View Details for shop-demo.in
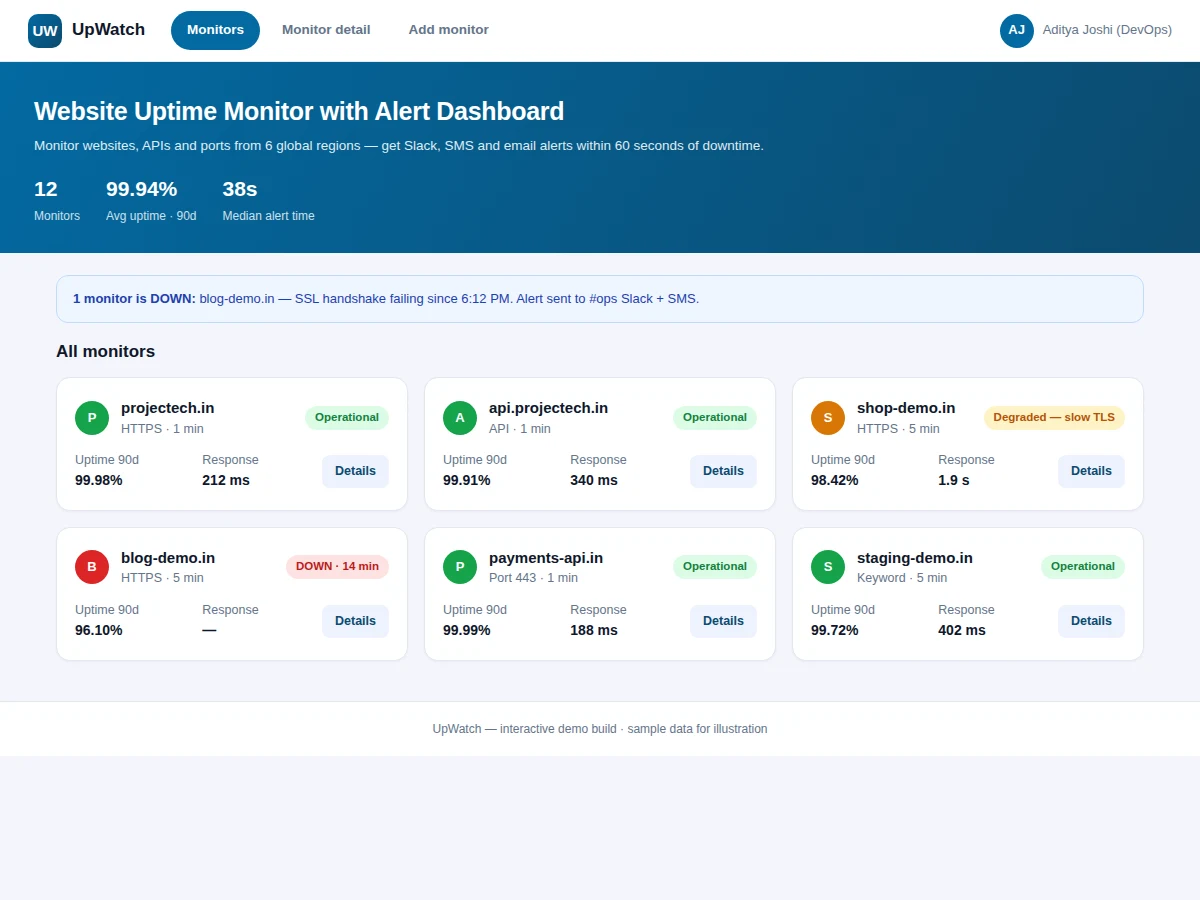 [1091, 471]
